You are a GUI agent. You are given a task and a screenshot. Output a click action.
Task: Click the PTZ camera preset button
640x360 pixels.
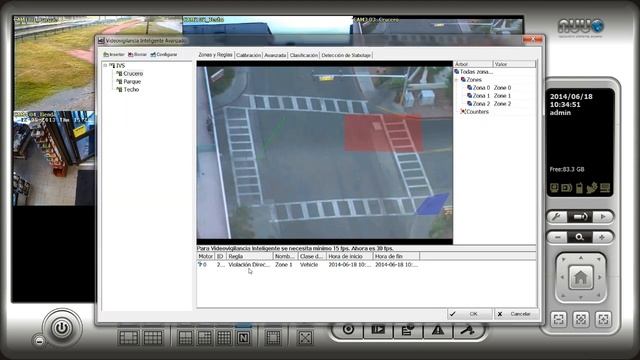(580, 217)
